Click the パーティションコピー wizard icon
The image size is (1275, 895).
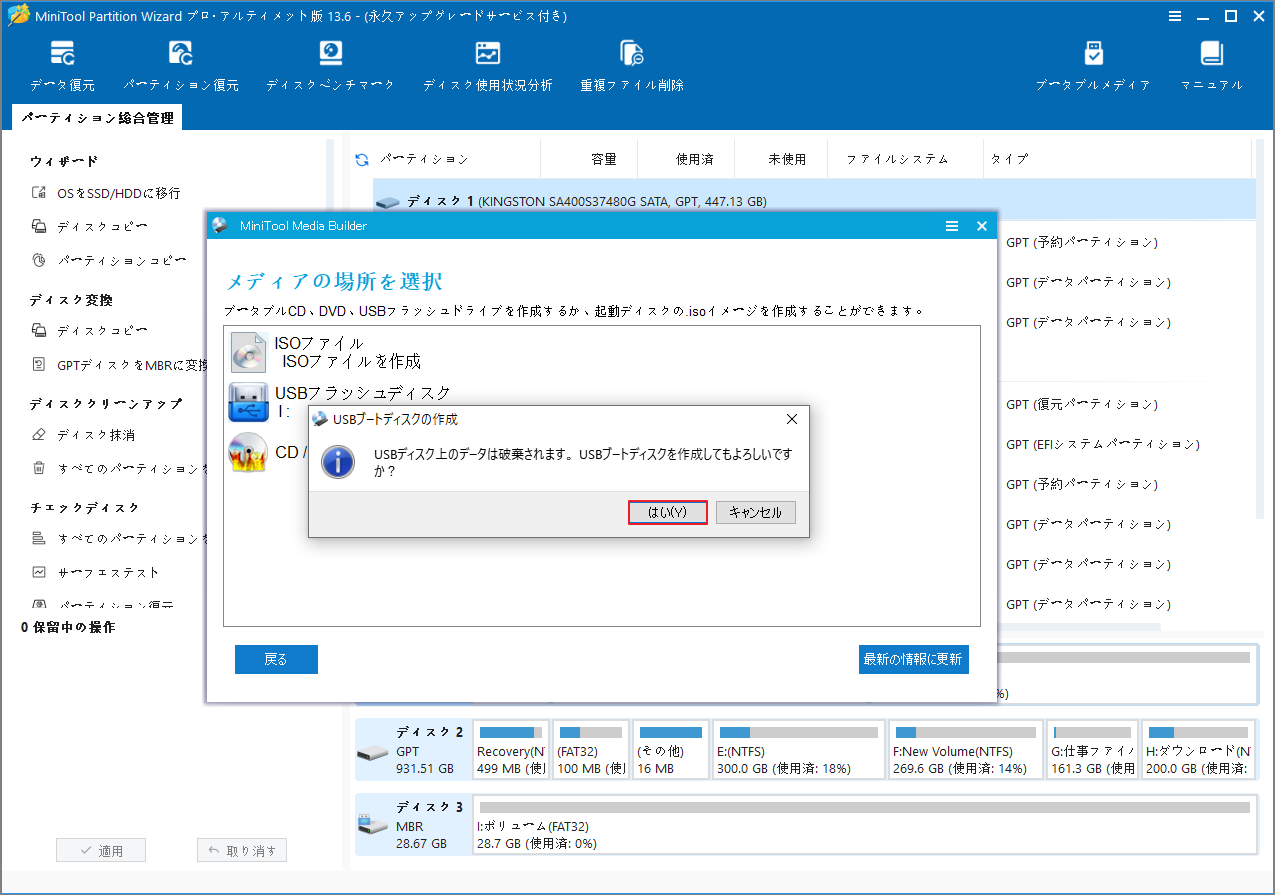39,260
